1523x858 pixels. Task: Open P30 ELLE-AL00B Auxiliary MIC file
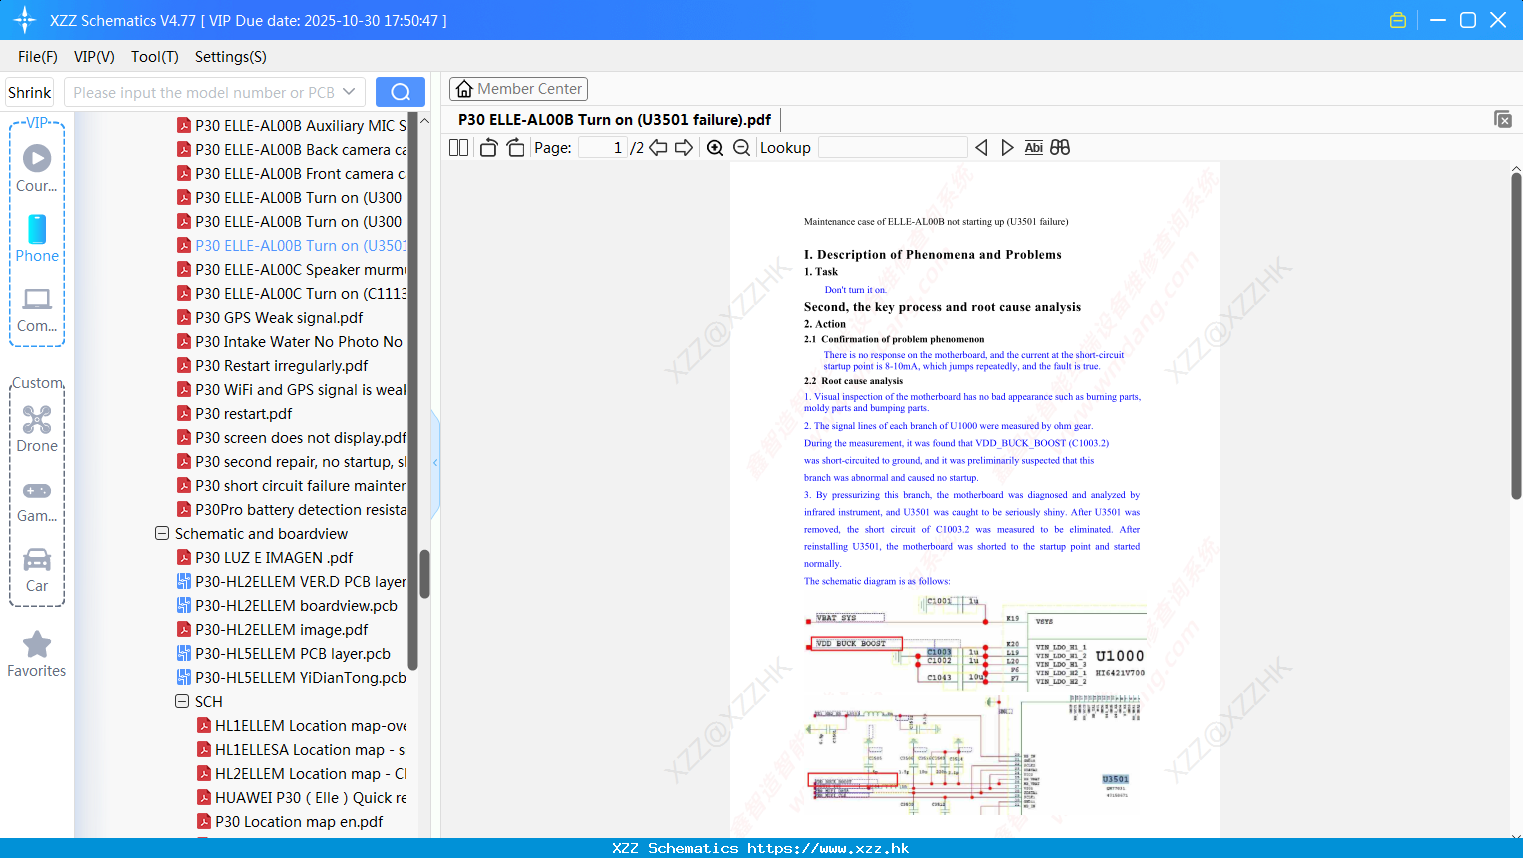(291, 126)
